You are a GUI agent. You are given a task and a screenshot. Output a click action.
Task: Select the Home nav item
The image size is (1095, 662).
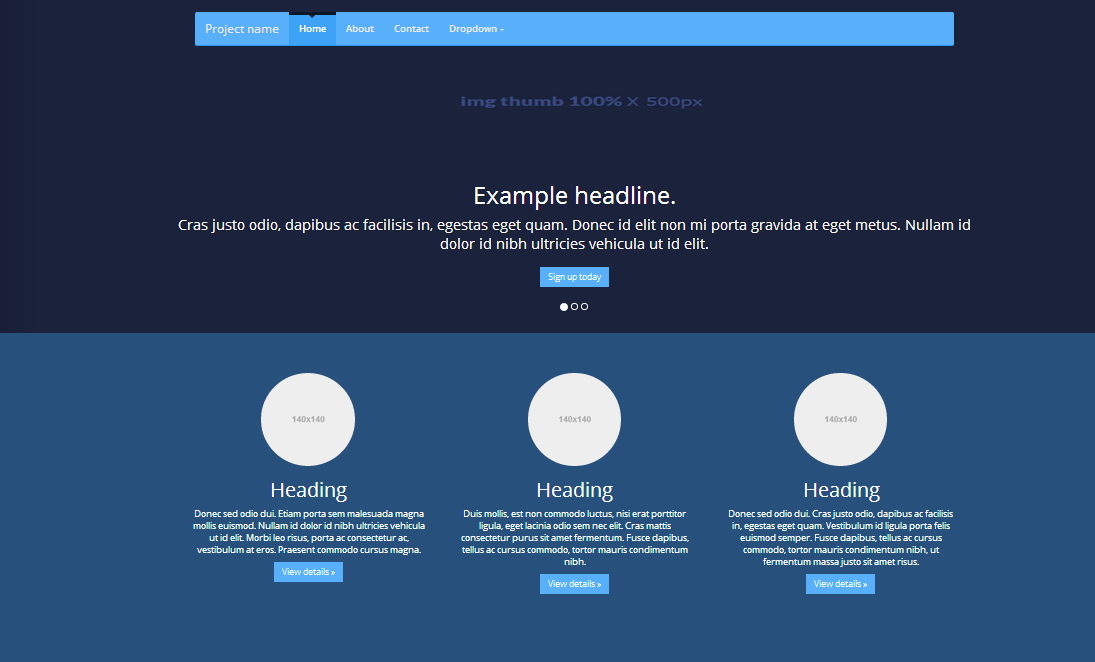(312, 29)
